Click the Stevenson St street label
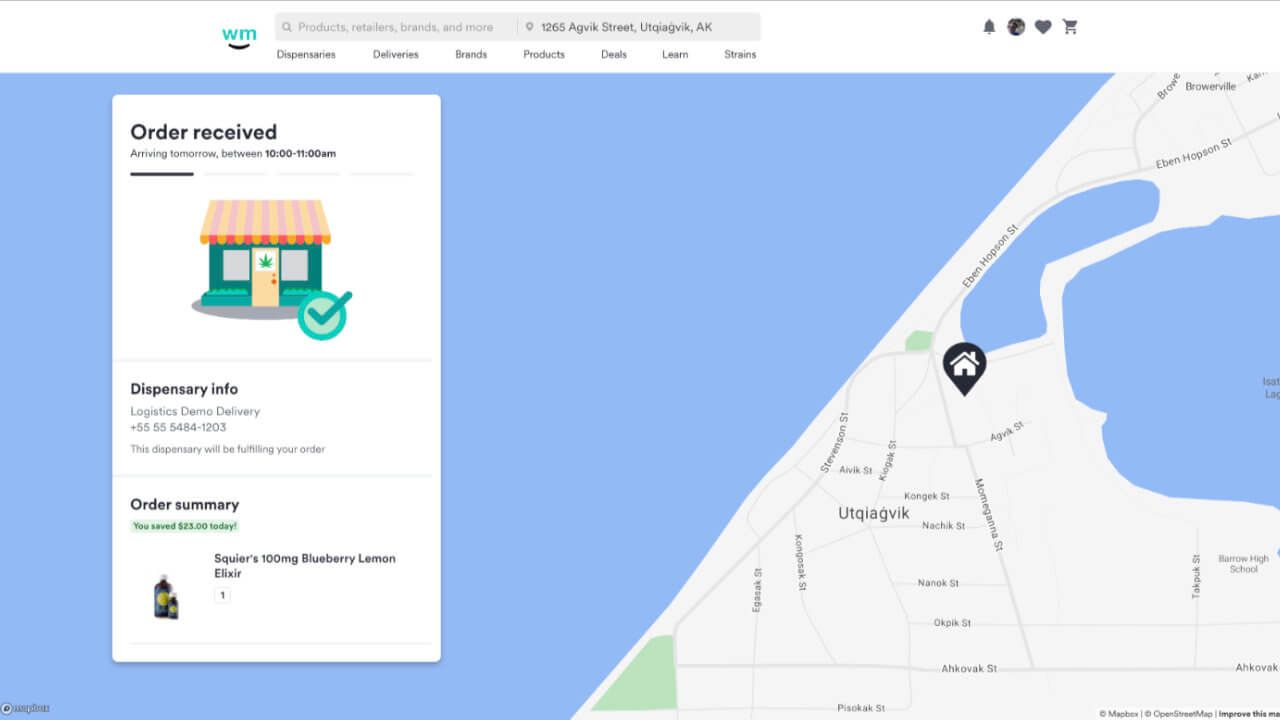Image resolution: width=1280 pixels, height=720 pixels. [834, 443]
